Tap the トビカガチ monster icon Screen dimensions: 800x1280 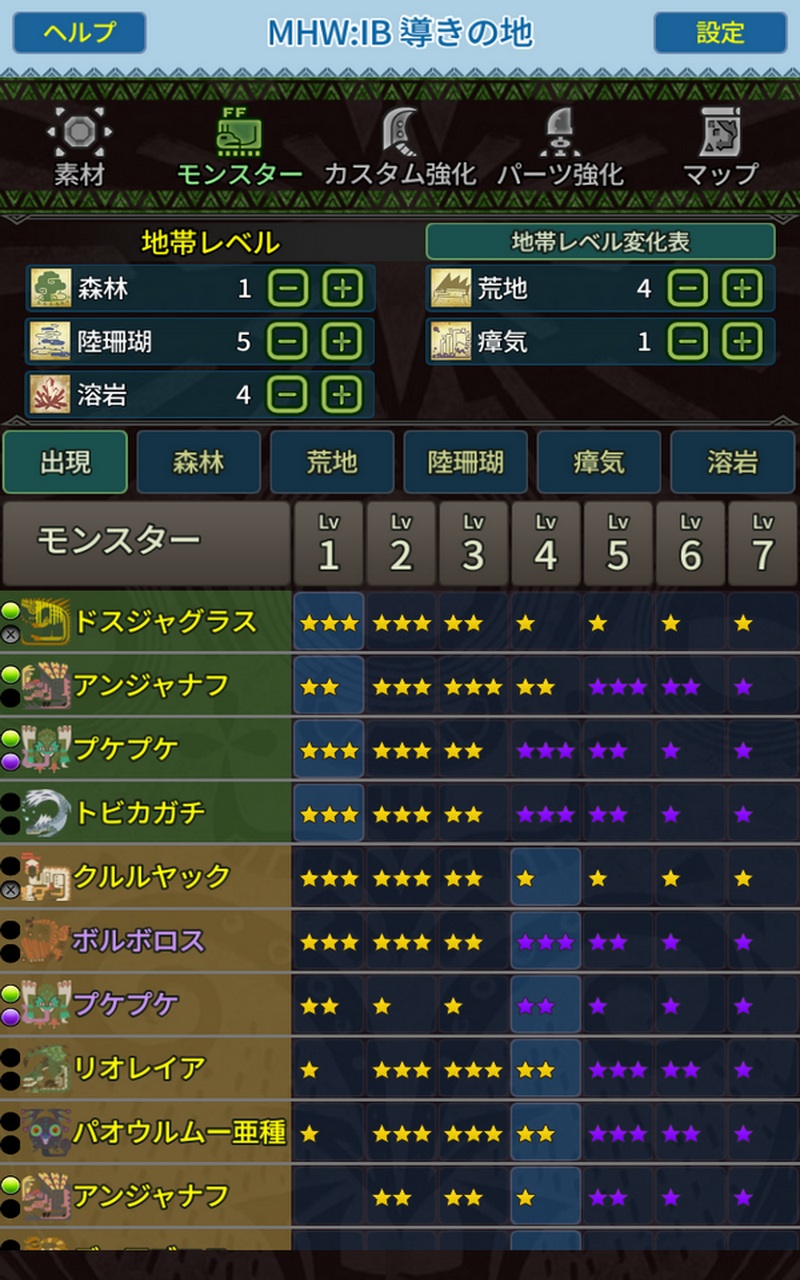pyautogui.click(x=45, y=811)
